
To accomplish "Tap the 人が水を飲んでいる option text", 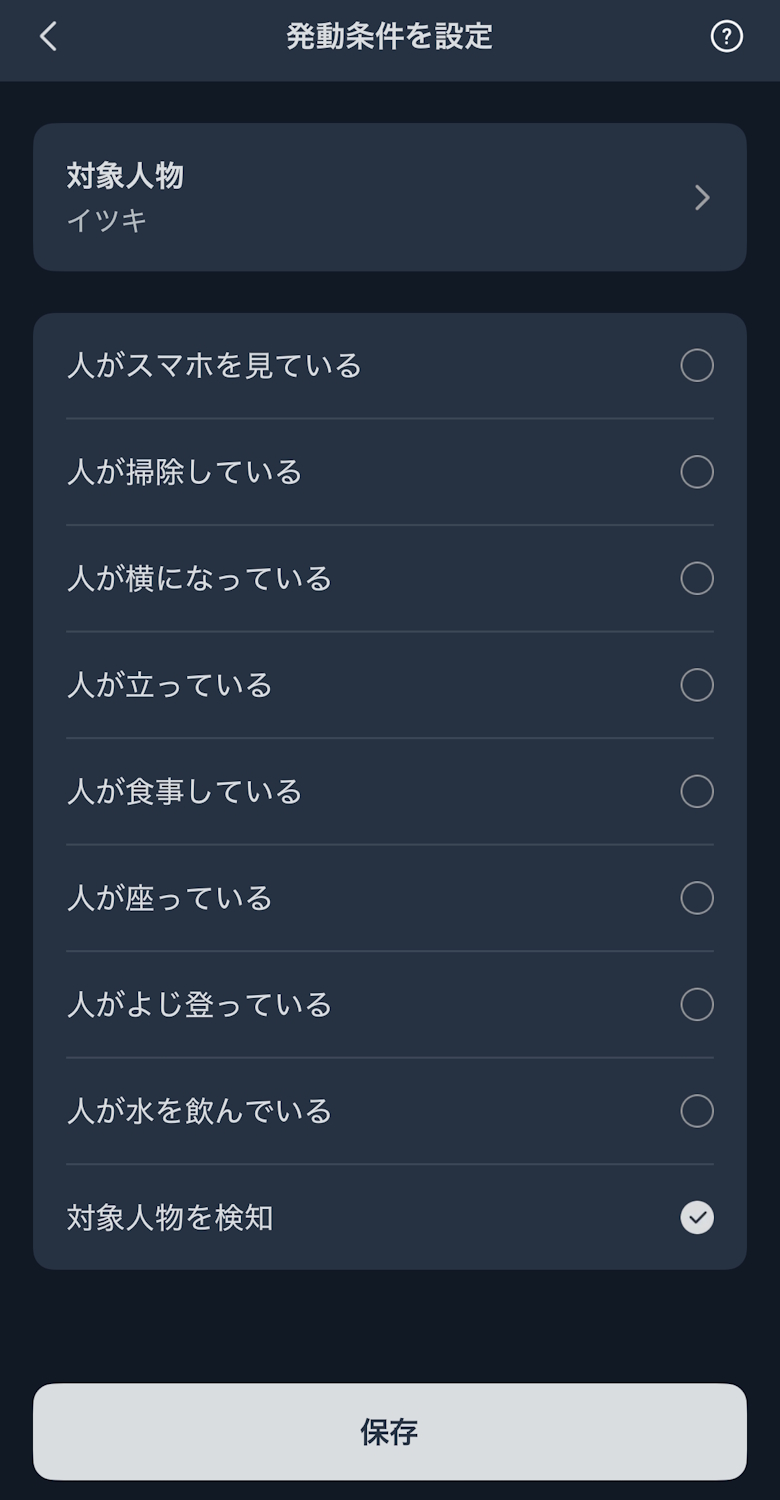I will (x=199, y=1111).
